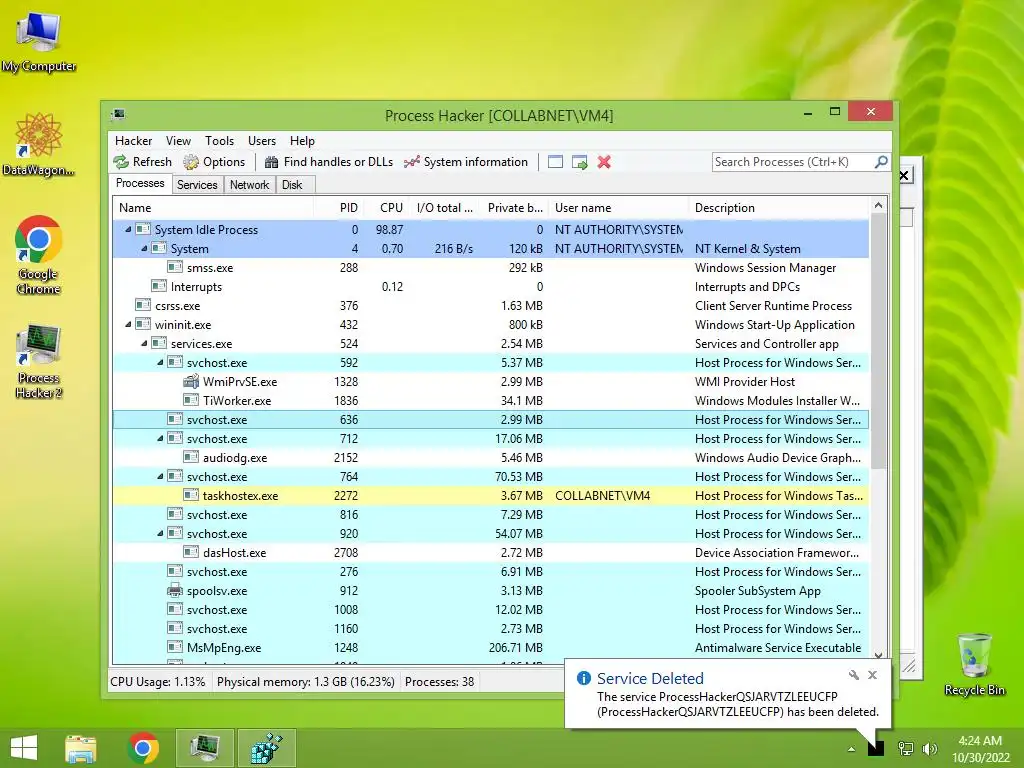Open the Google Chrome desktop shortcut
The width and height of the screenshot is (1024, 768).
[x=38, y=255]
